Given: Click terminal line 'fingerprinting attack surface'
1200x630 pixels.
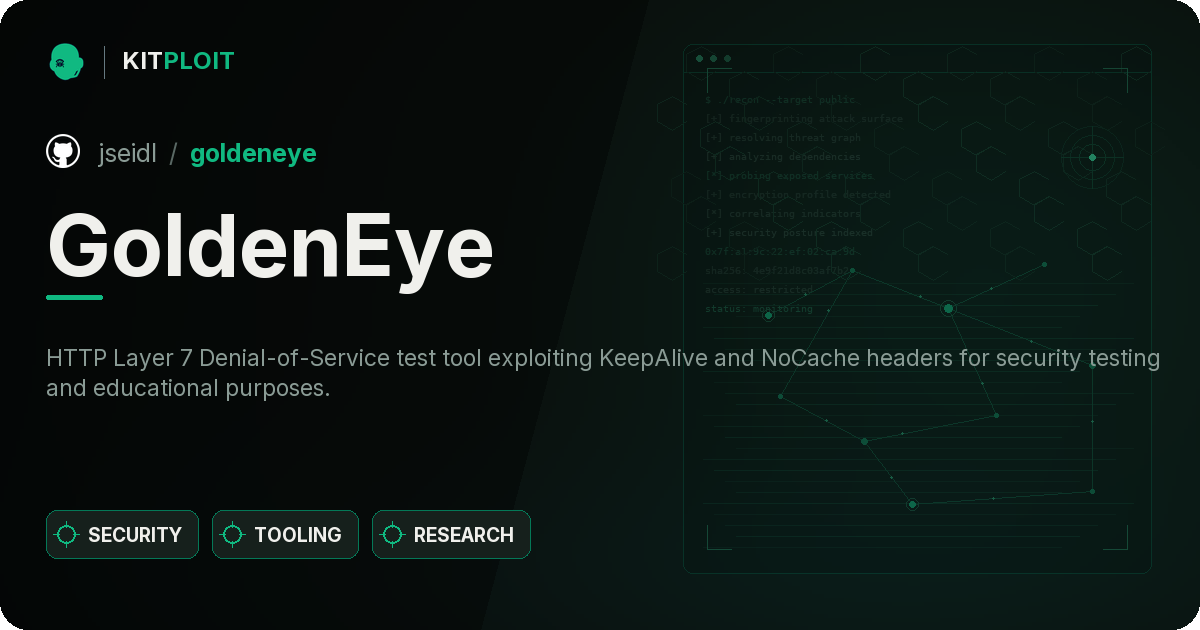Looking at the screenshot, I should coord(804,119).
